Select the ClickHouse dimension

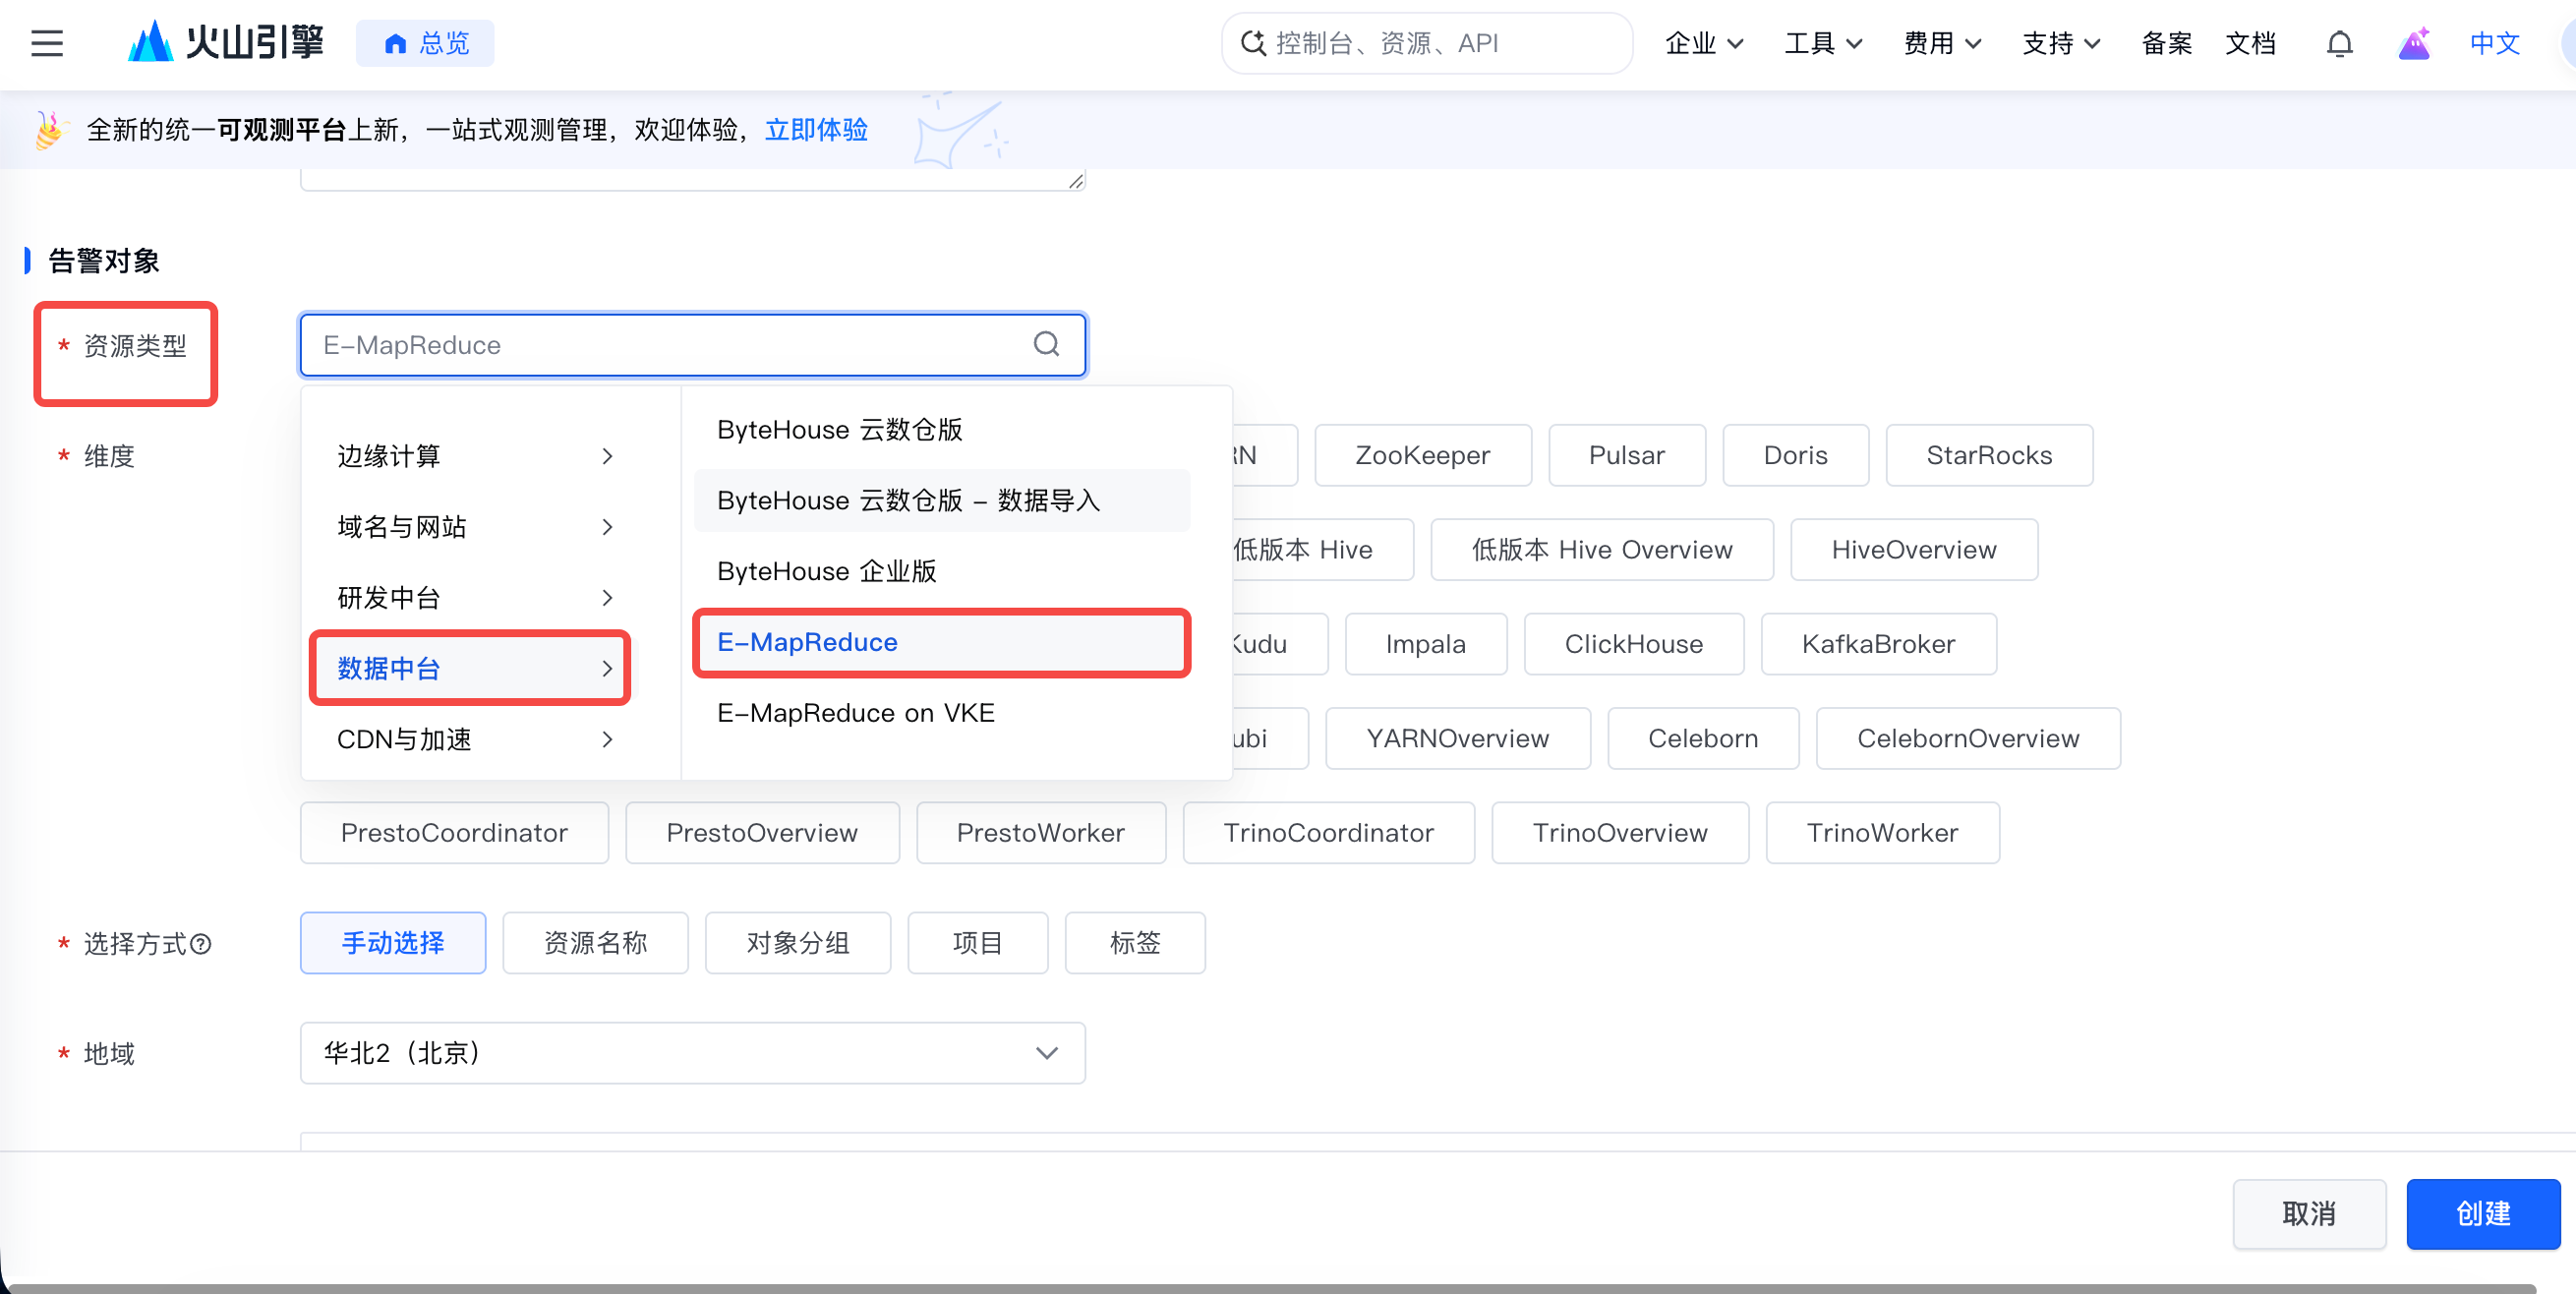(x=1634, y=644)
